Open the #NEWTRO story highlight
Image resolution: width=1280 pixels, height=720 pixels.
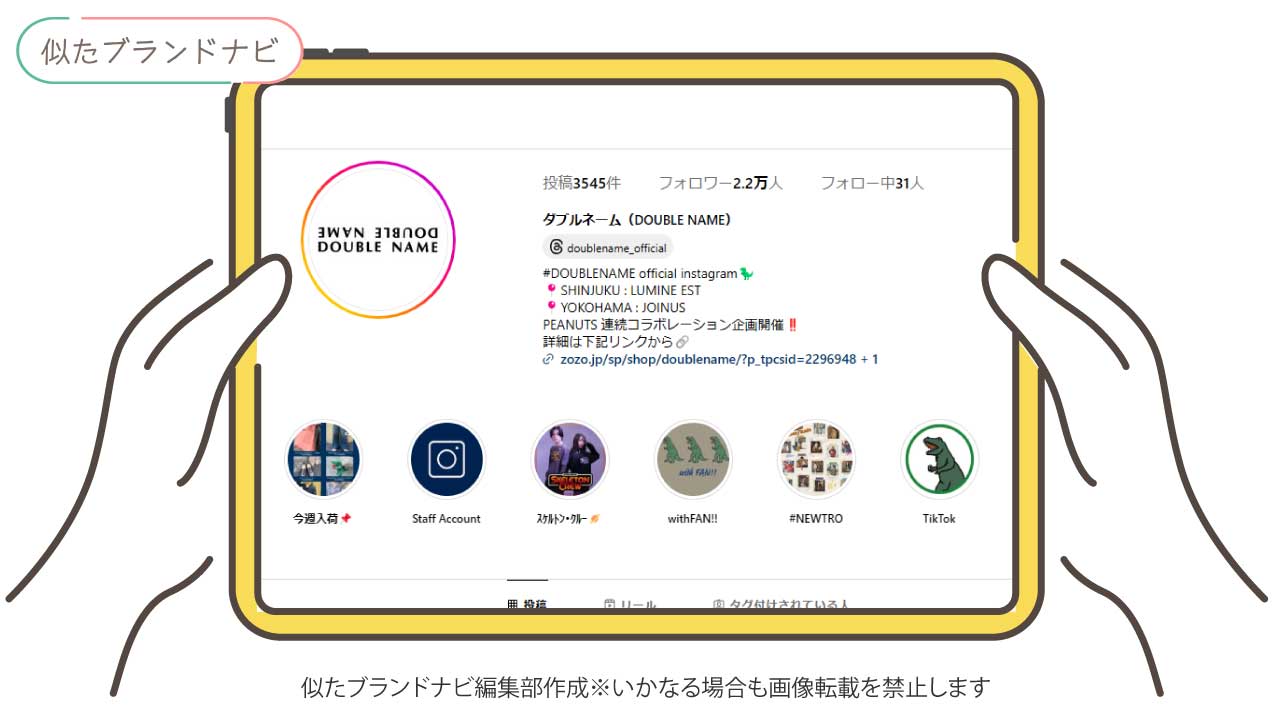click(816, 460)
